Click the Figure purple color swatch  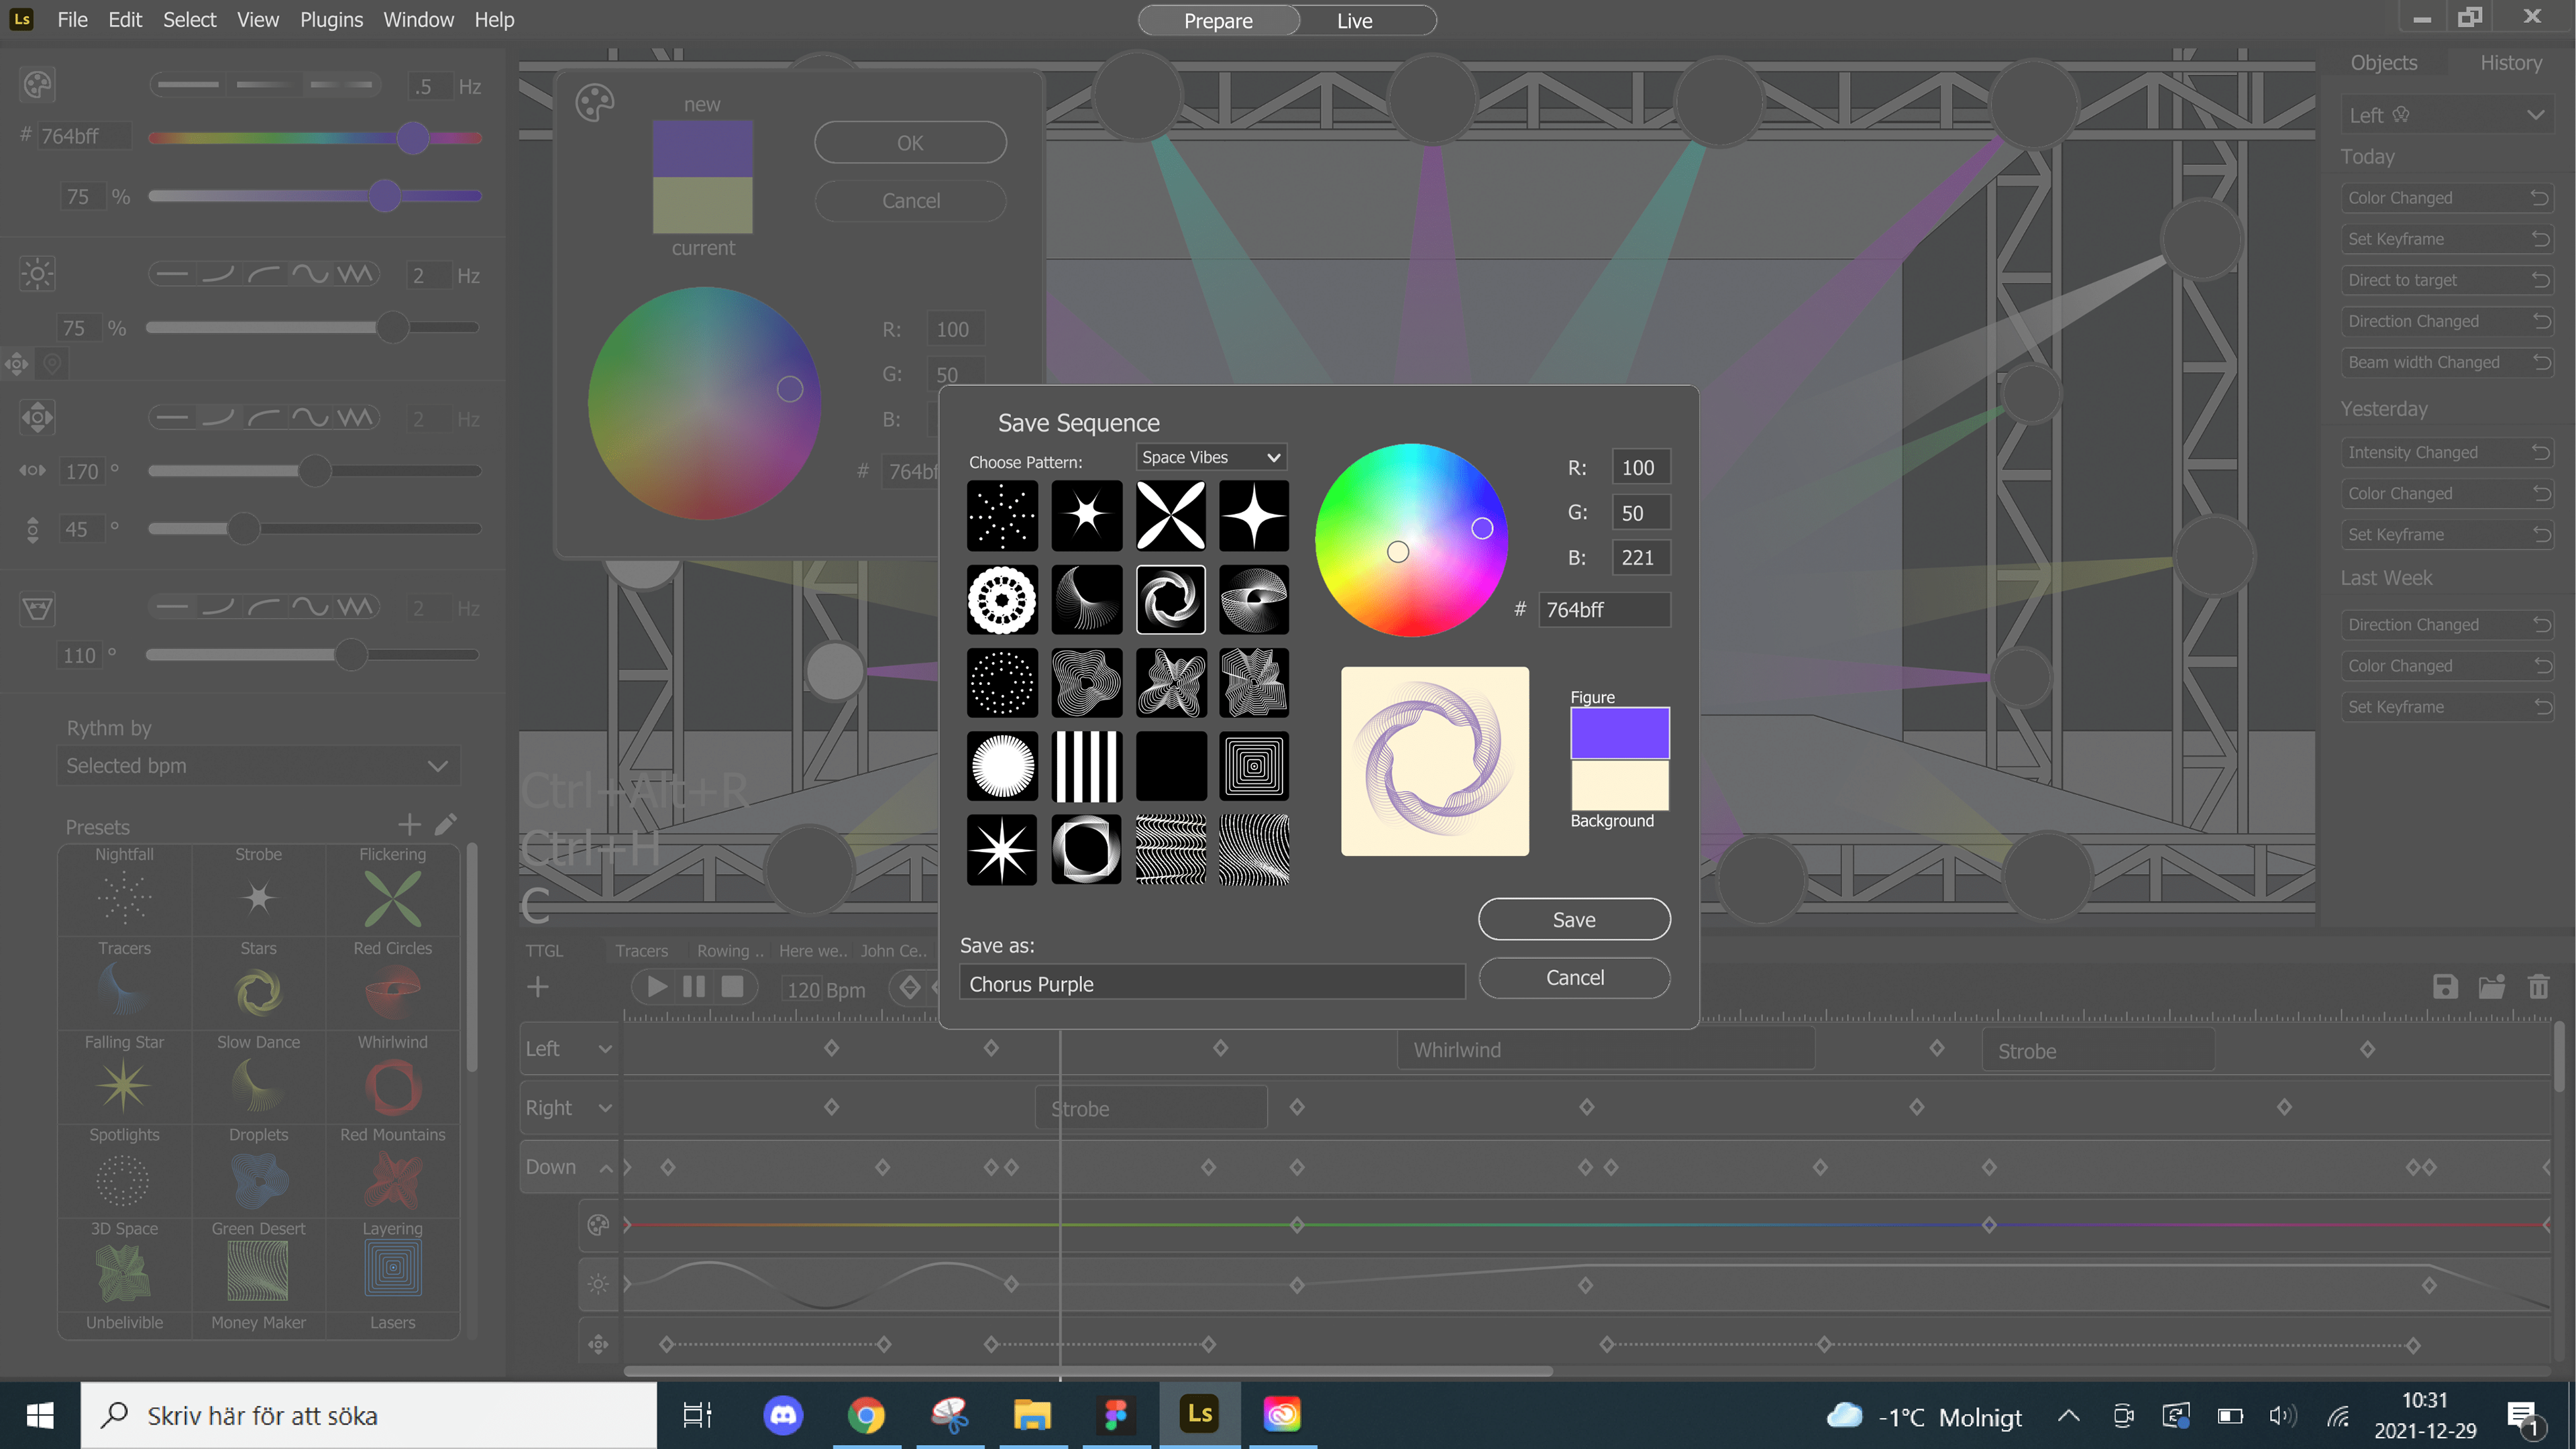[x=1619, y=733]
